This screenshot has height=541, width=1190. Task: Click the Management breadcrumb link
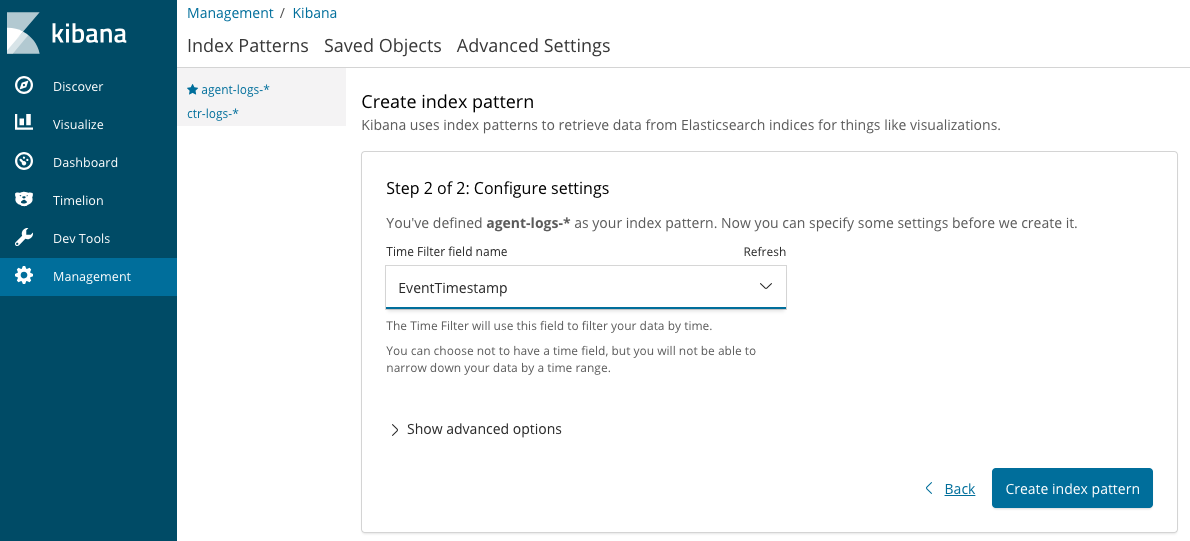click(230, 13)
